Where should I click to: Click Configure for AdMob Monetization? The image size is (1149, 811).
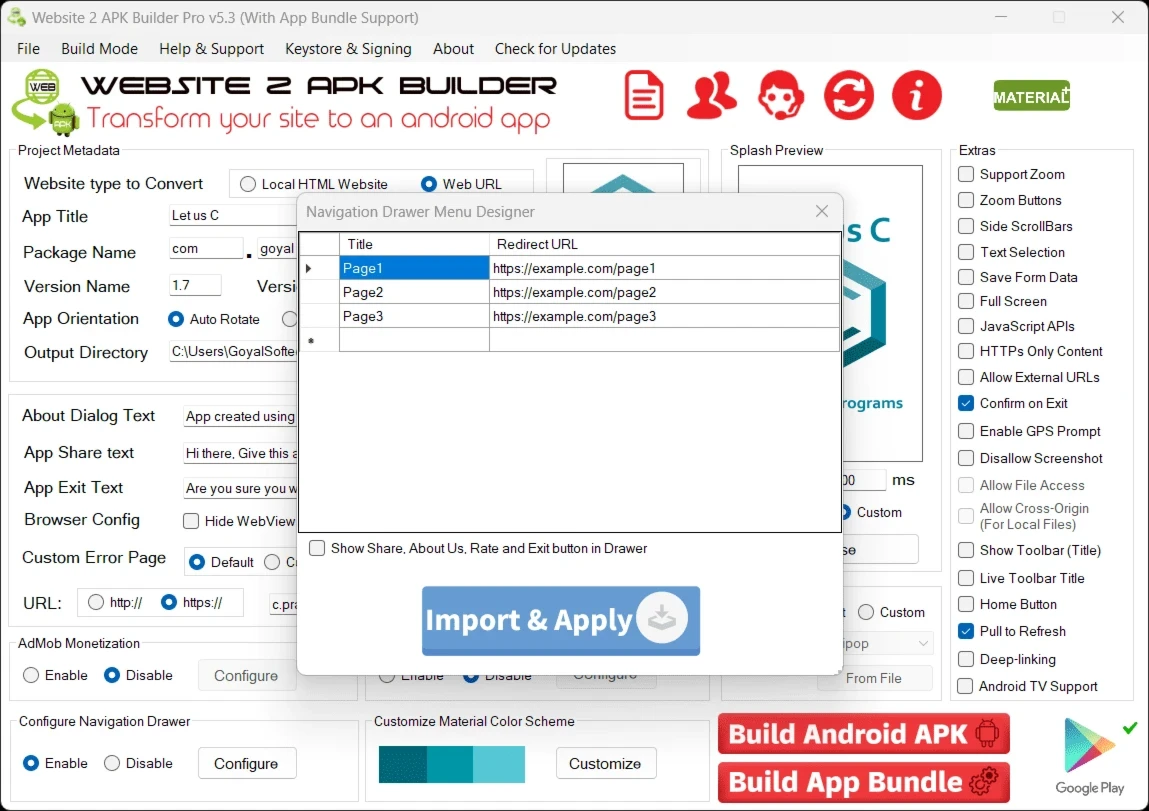click(247, 675)
